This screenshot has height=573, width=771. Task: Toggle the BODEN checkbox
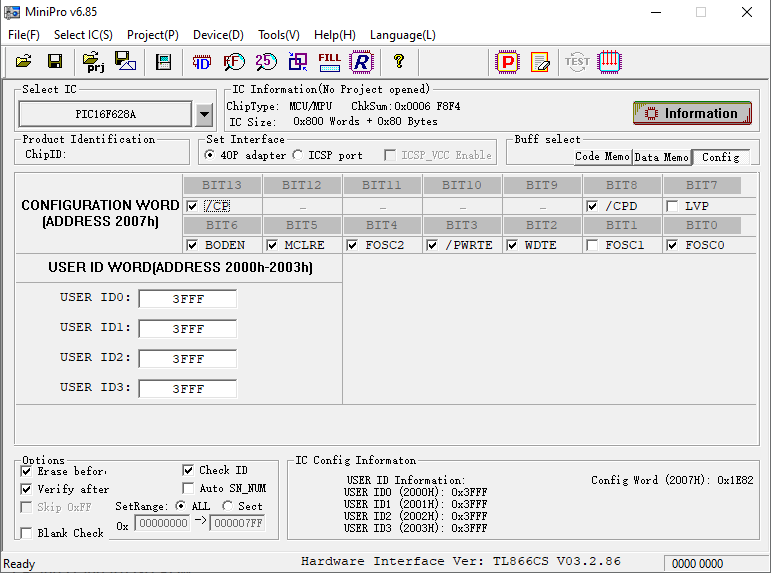pyautogui.click(x=192, y=245)
